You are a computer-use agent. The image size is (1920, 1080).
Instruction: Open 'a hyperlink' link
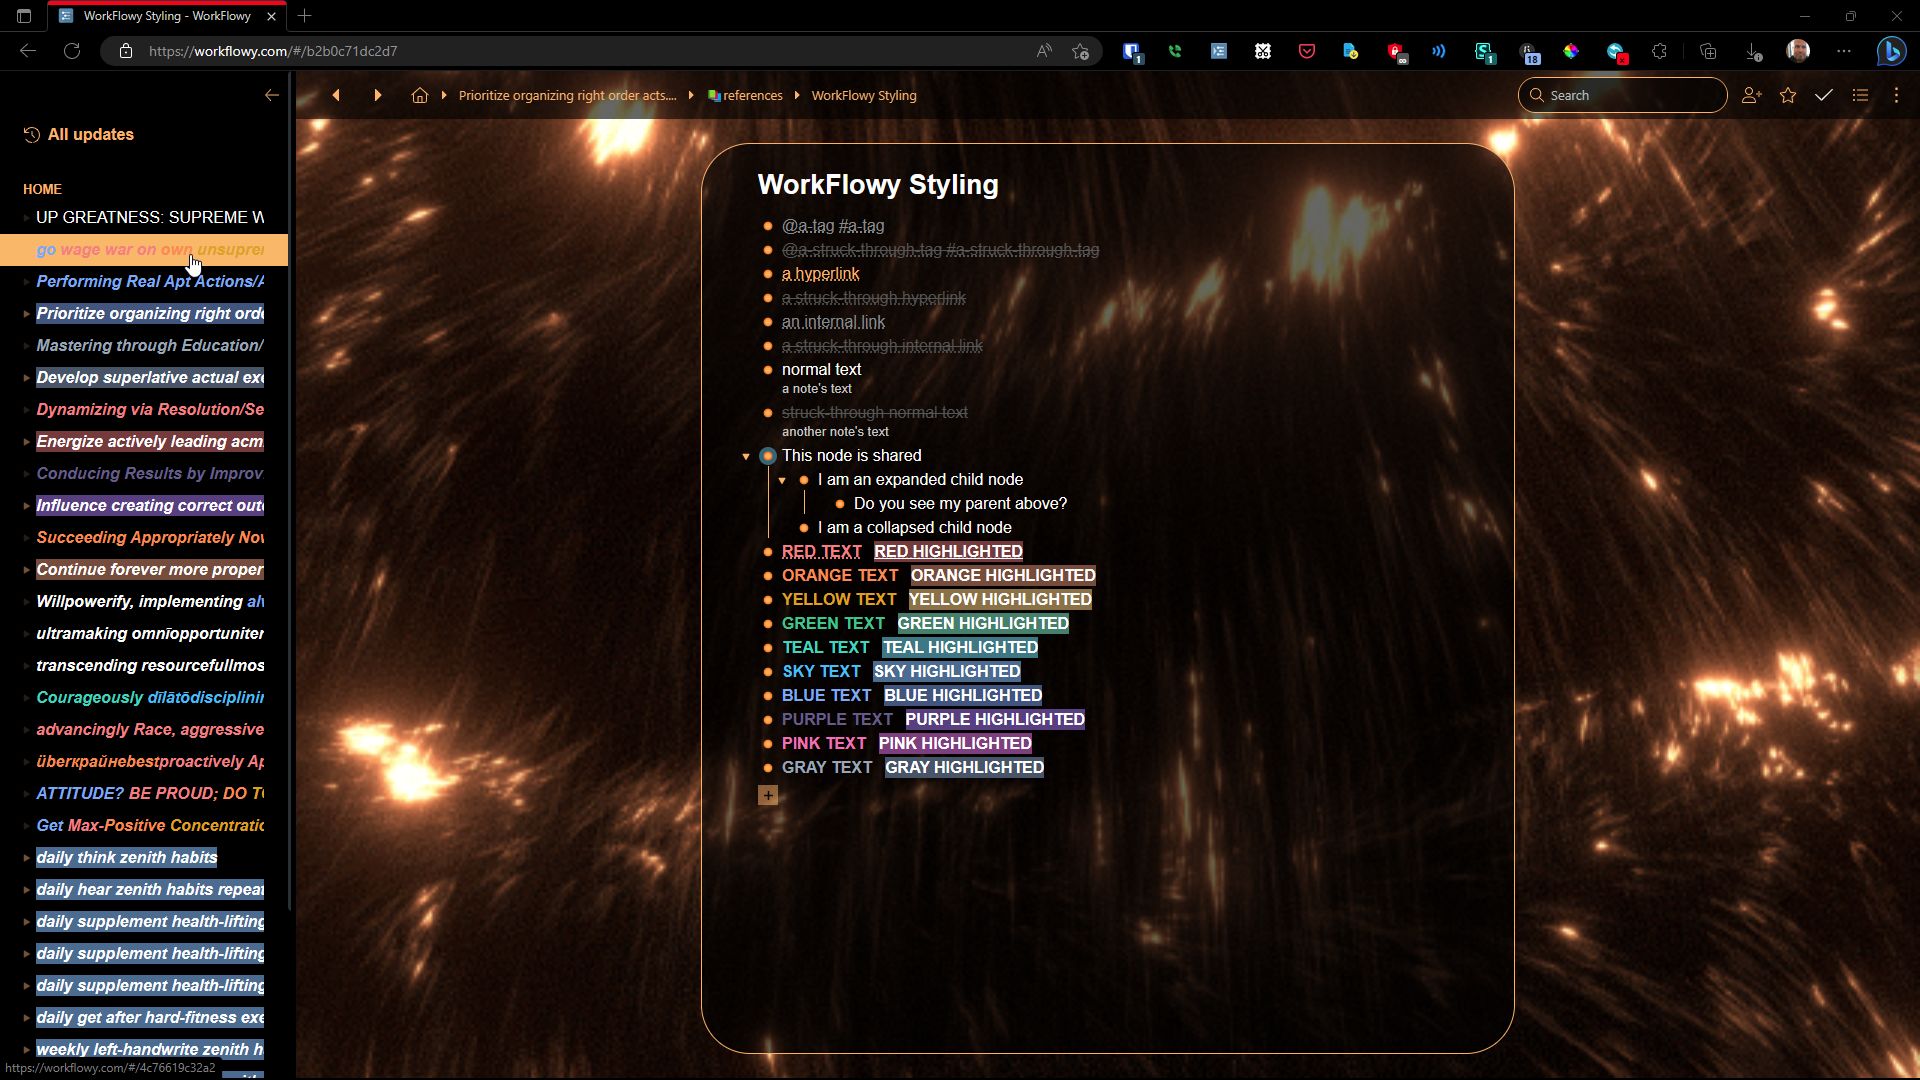[x=820, y=274]
